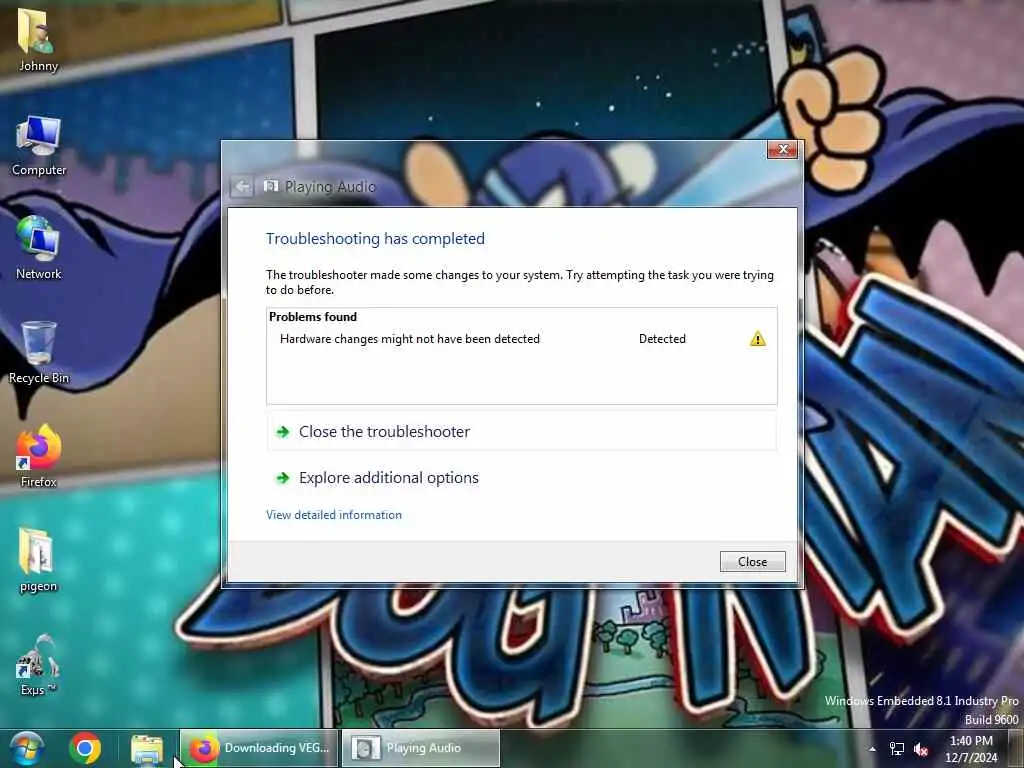The height and width of the screenshot is (768, 1024).
Task: Click the yellow warning icon in problems list
Action: tap(758, 339)
